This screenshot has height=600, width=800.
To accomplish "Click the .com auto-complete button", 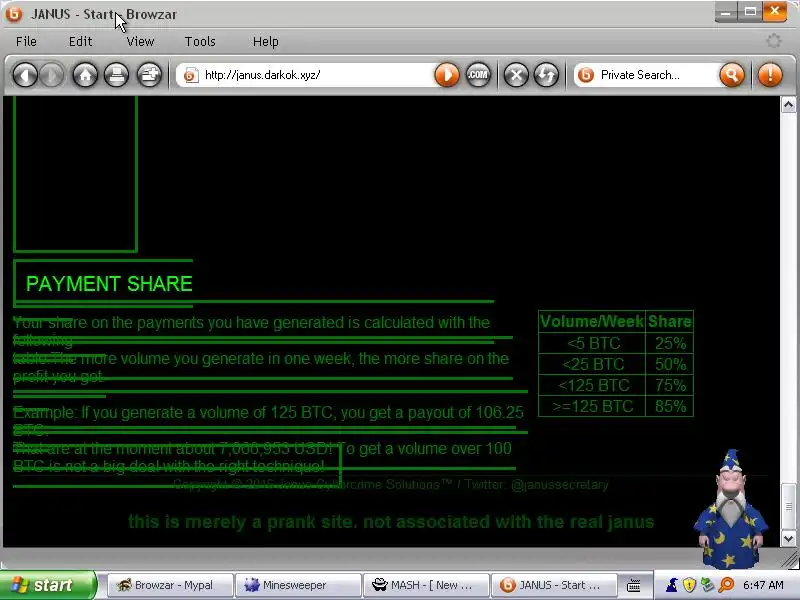I will [x=478, y=75].
